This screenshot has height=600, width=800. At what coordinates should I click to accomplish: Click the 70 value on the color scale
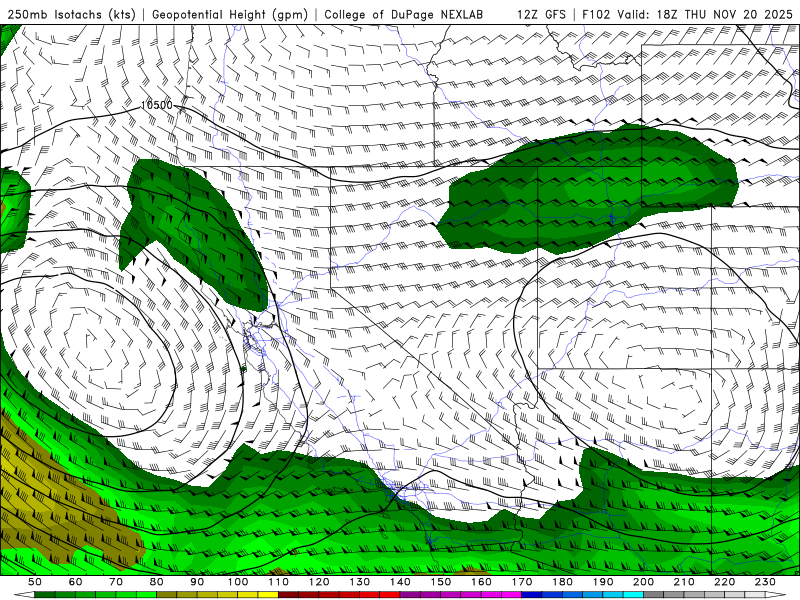(x=116, y=582)
